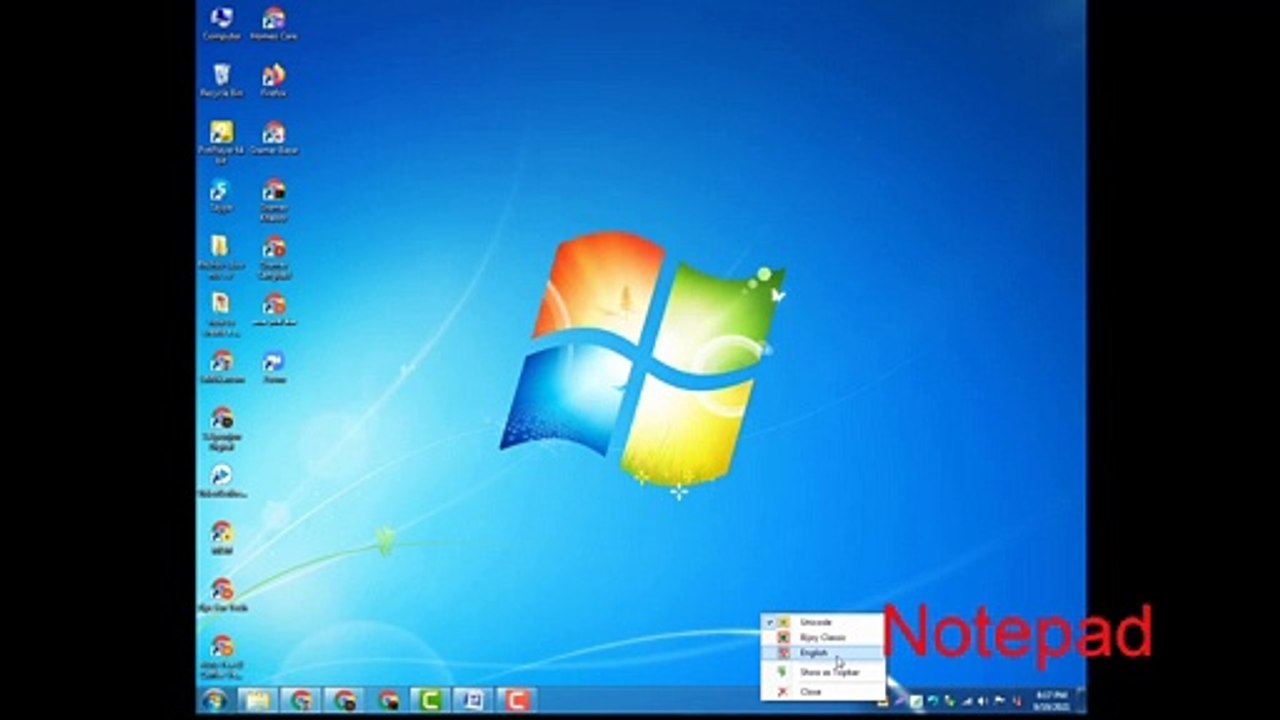
Task: Click the volume speaker tray icon
Action: point(982,701)
